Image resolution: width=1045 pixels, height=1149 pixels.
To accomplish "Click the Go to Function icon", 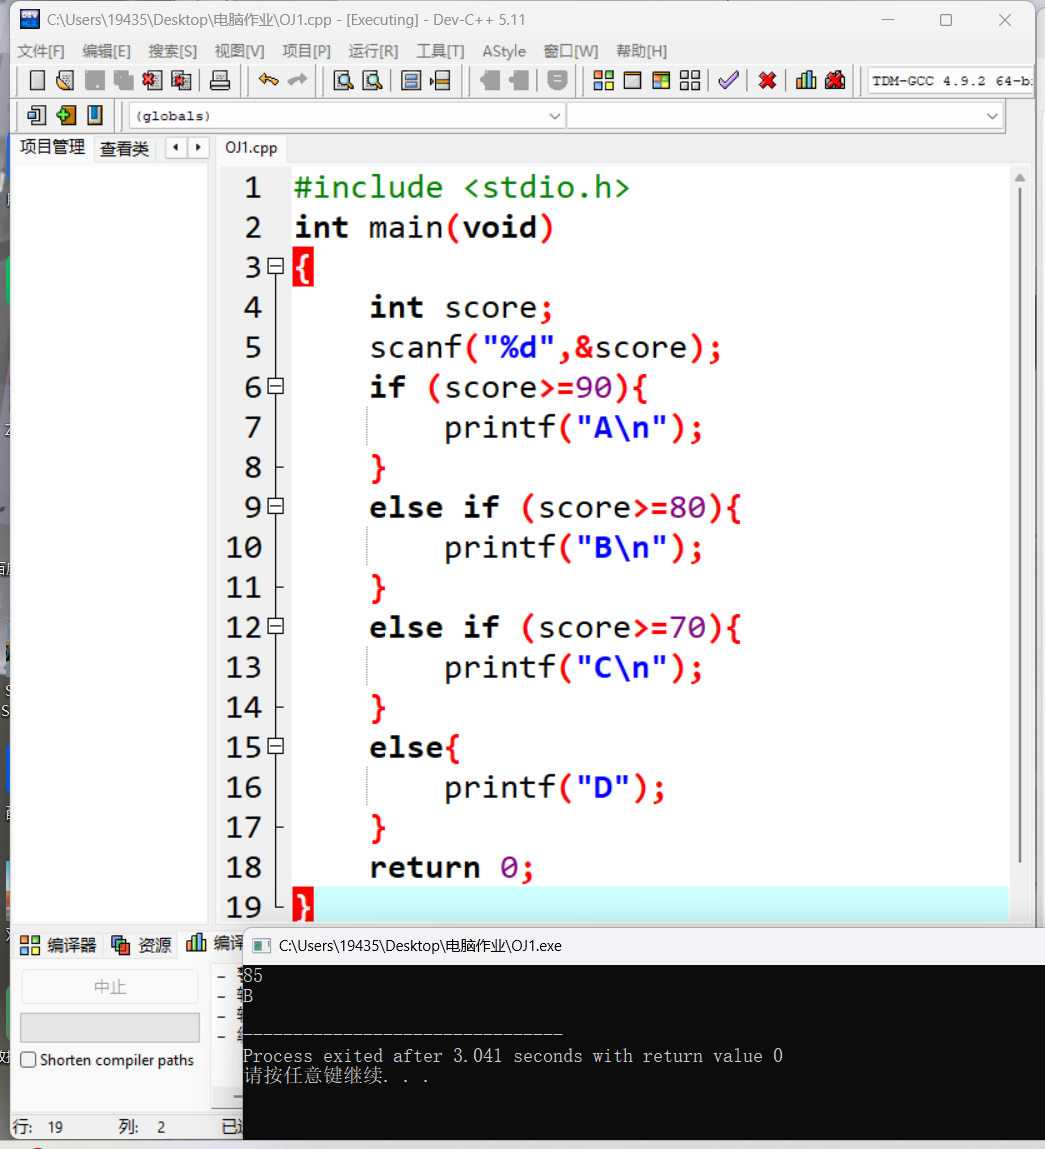I will (411, 80).
